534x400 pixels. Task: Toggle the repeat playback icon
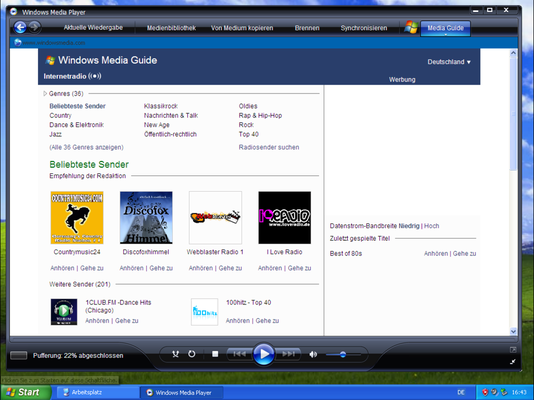(192, 354)
